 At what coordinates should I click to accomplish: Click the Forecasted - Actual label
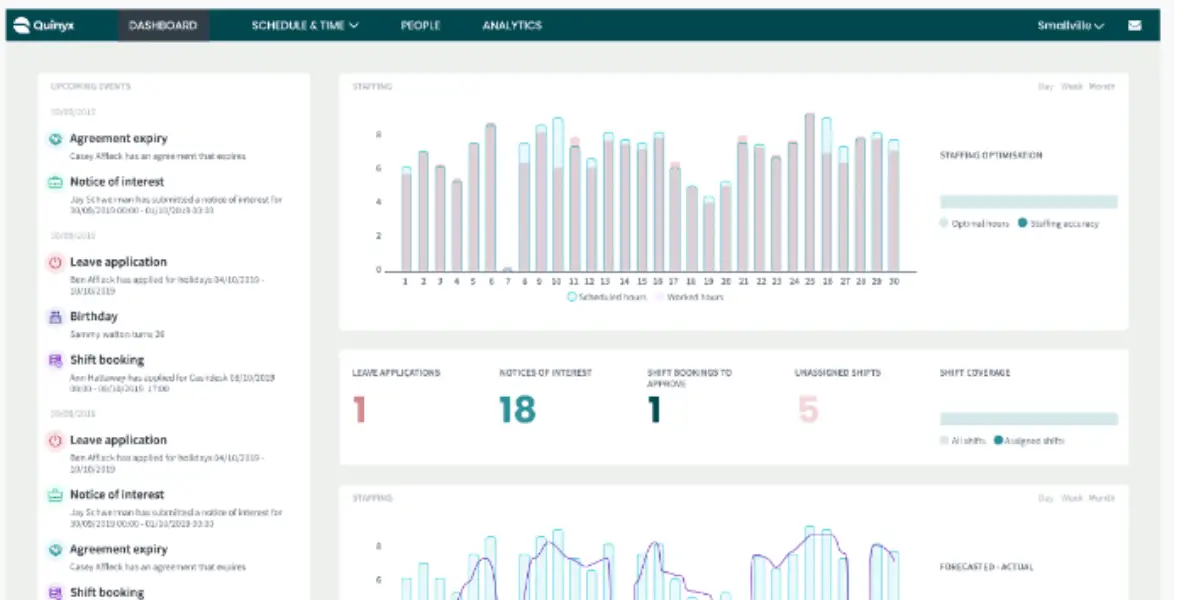[x=987, y=567]
